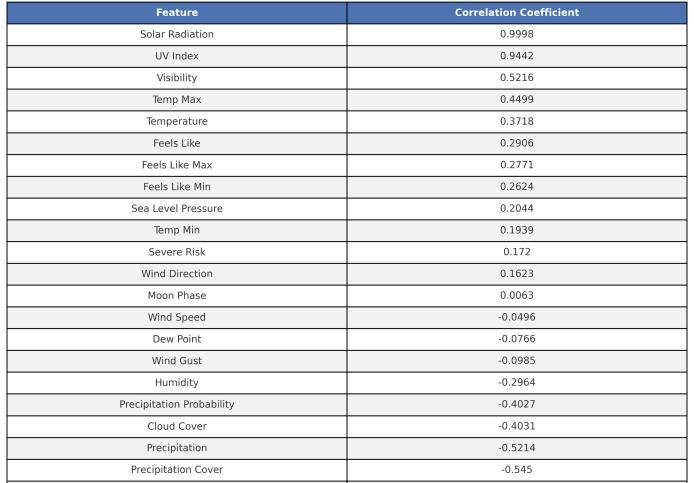Click the 0.1939 Temp Min coefficient
This screenshot has width=694, height=483.
pyautogui.click(x=517, y=230)
